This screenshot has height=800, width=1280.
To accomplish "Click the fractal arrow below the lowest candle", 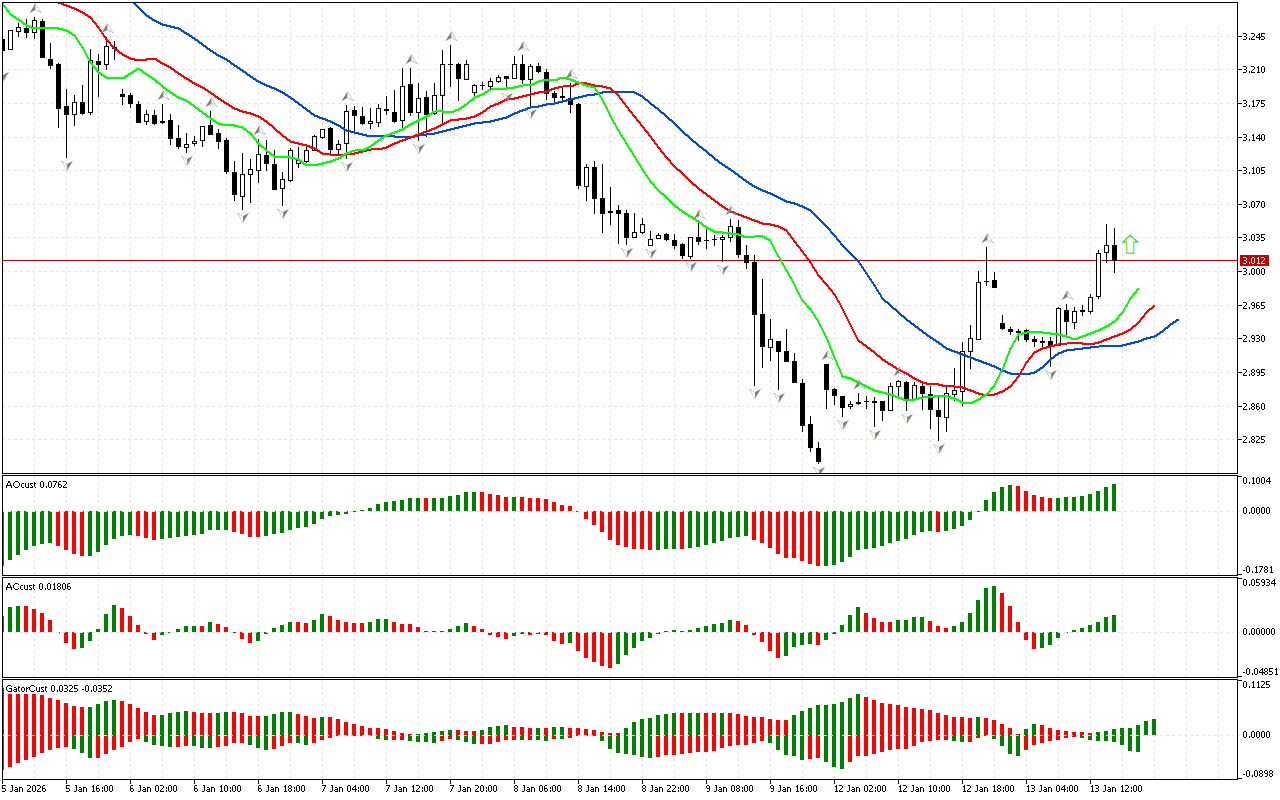I will (819, 468).
